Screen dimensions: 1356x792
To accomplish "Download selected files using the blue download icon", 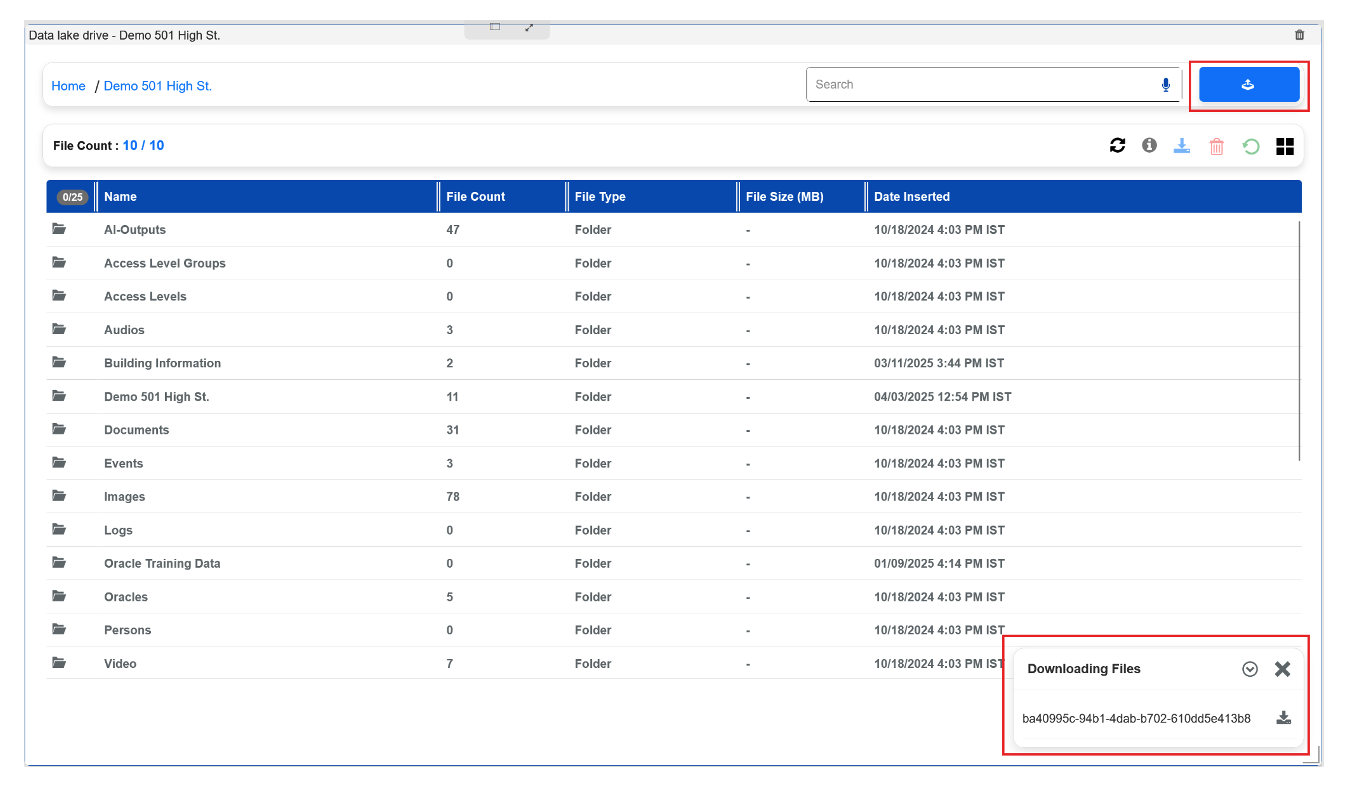I will 1182,145.
